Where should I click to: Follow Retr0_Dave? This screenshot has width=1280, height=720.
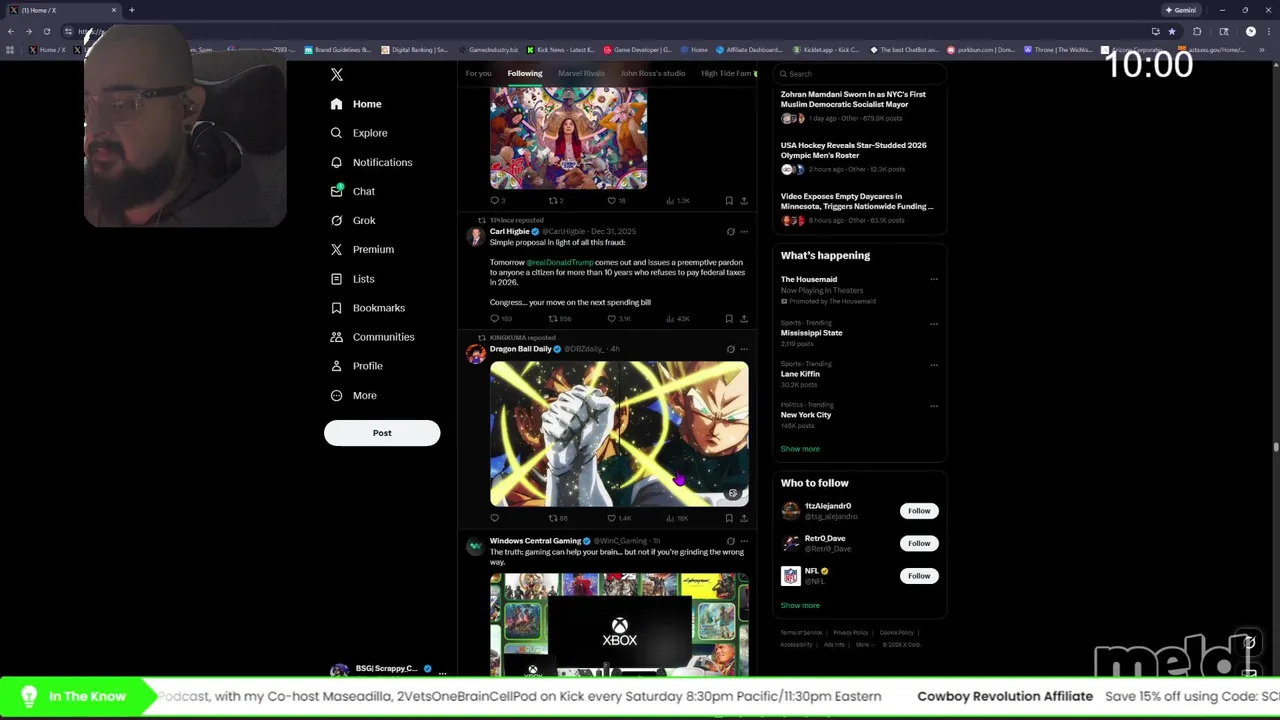coord(919,543)
